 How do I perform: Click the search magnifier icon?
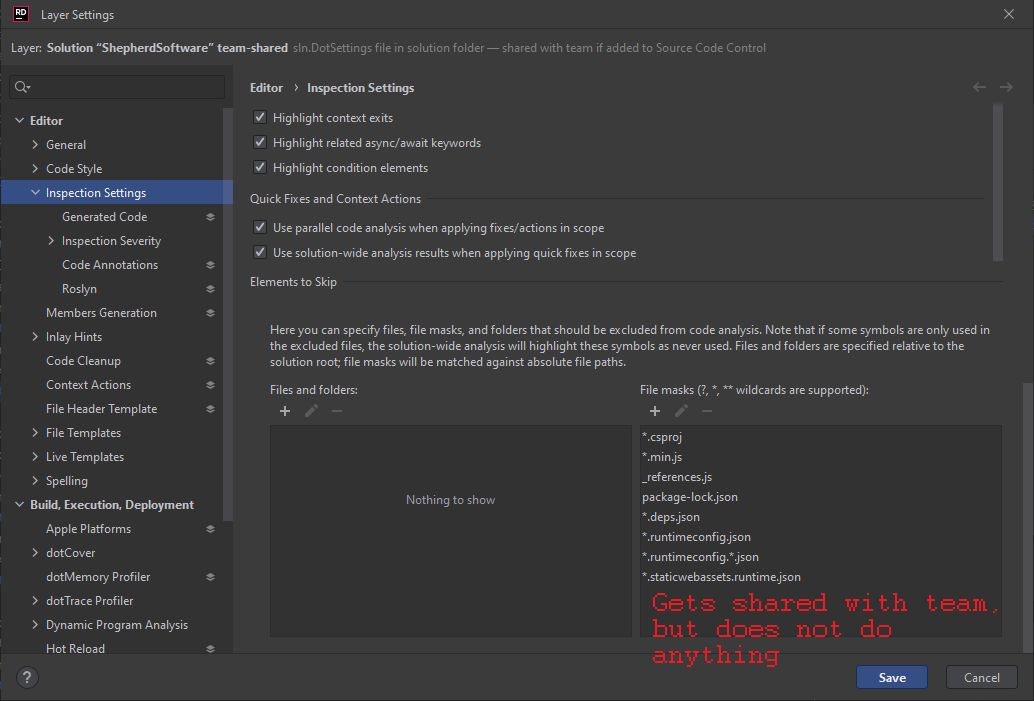[22, 87]
